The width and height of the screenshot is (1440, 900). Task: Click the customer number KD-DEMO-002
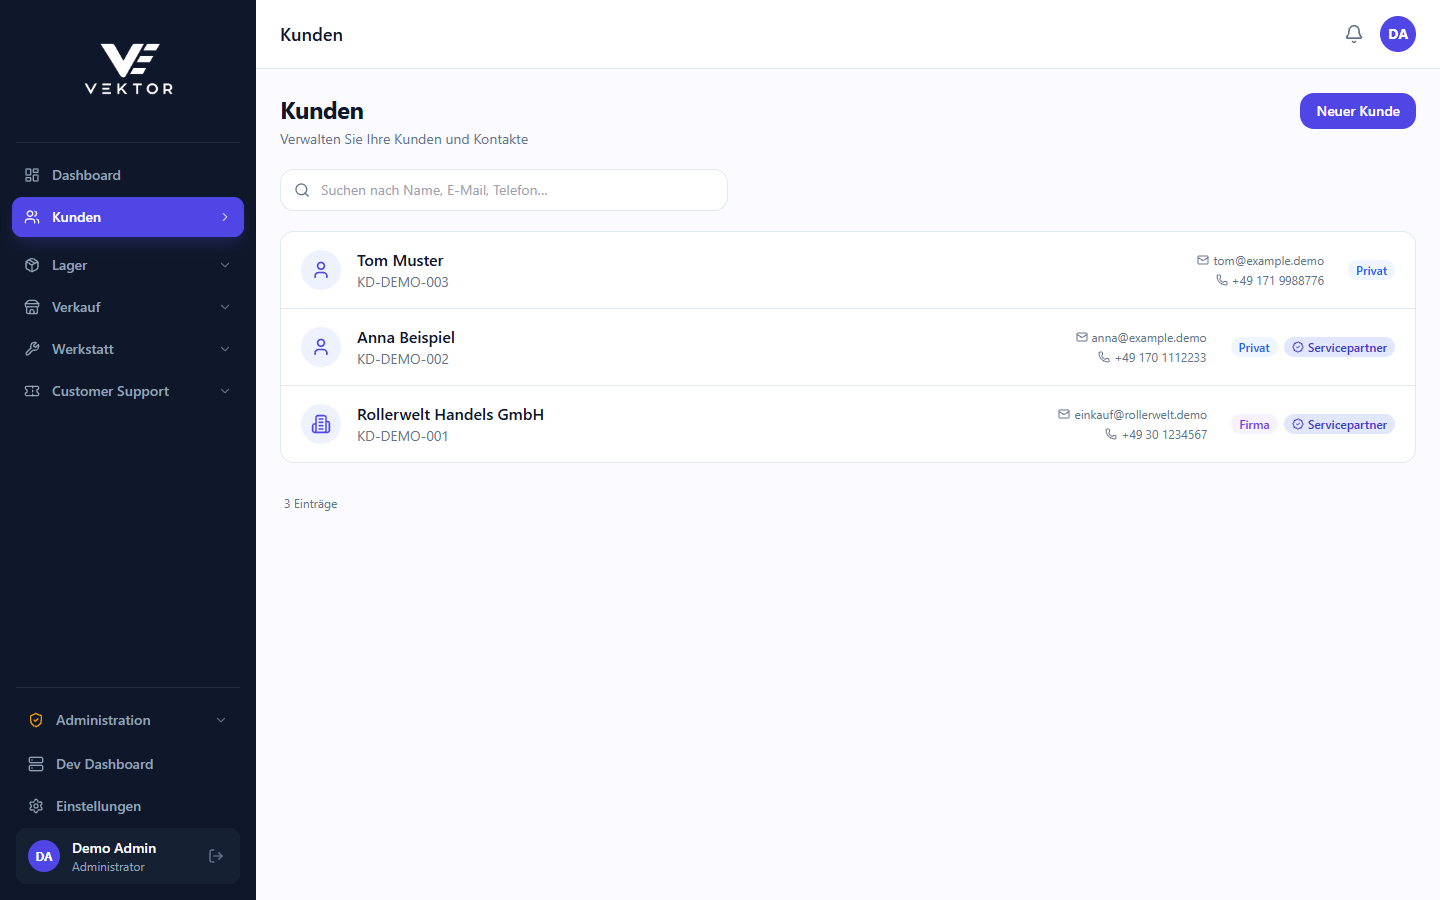(403, 359)
